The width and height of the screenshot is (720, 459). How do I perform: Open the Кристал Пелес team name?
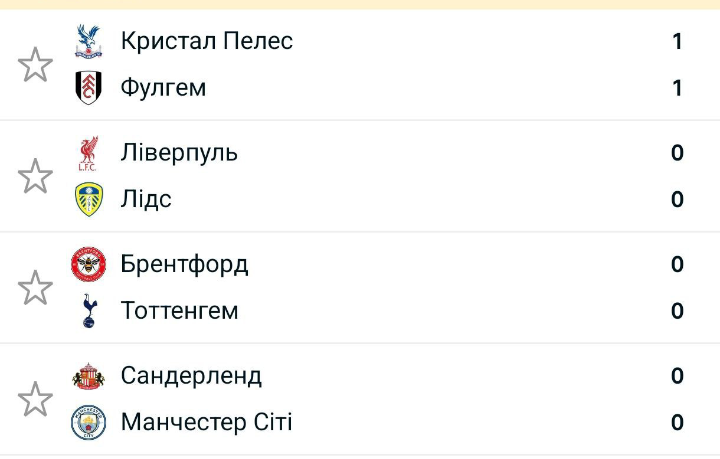click(206, 41)
